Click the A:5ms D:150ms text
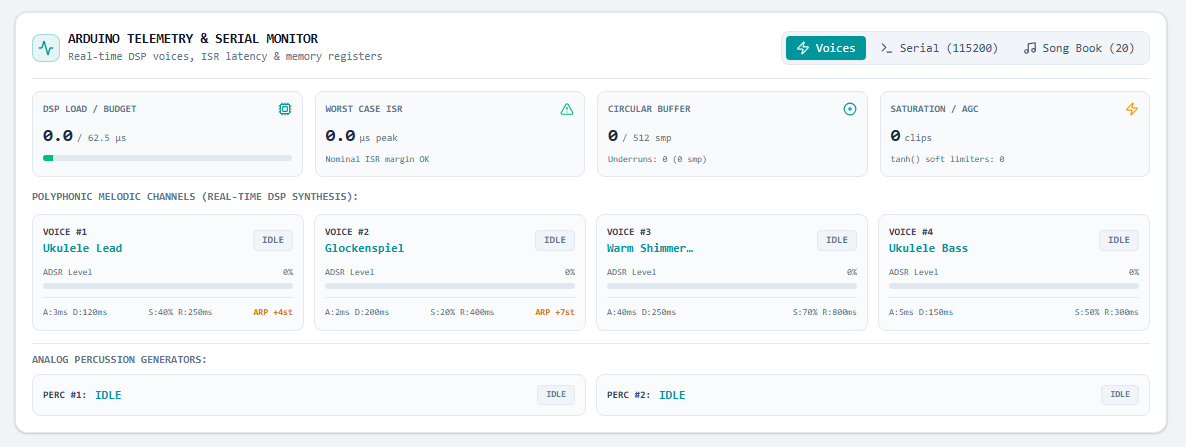This screenshot has width=1186, height=447. pos(921,312)
